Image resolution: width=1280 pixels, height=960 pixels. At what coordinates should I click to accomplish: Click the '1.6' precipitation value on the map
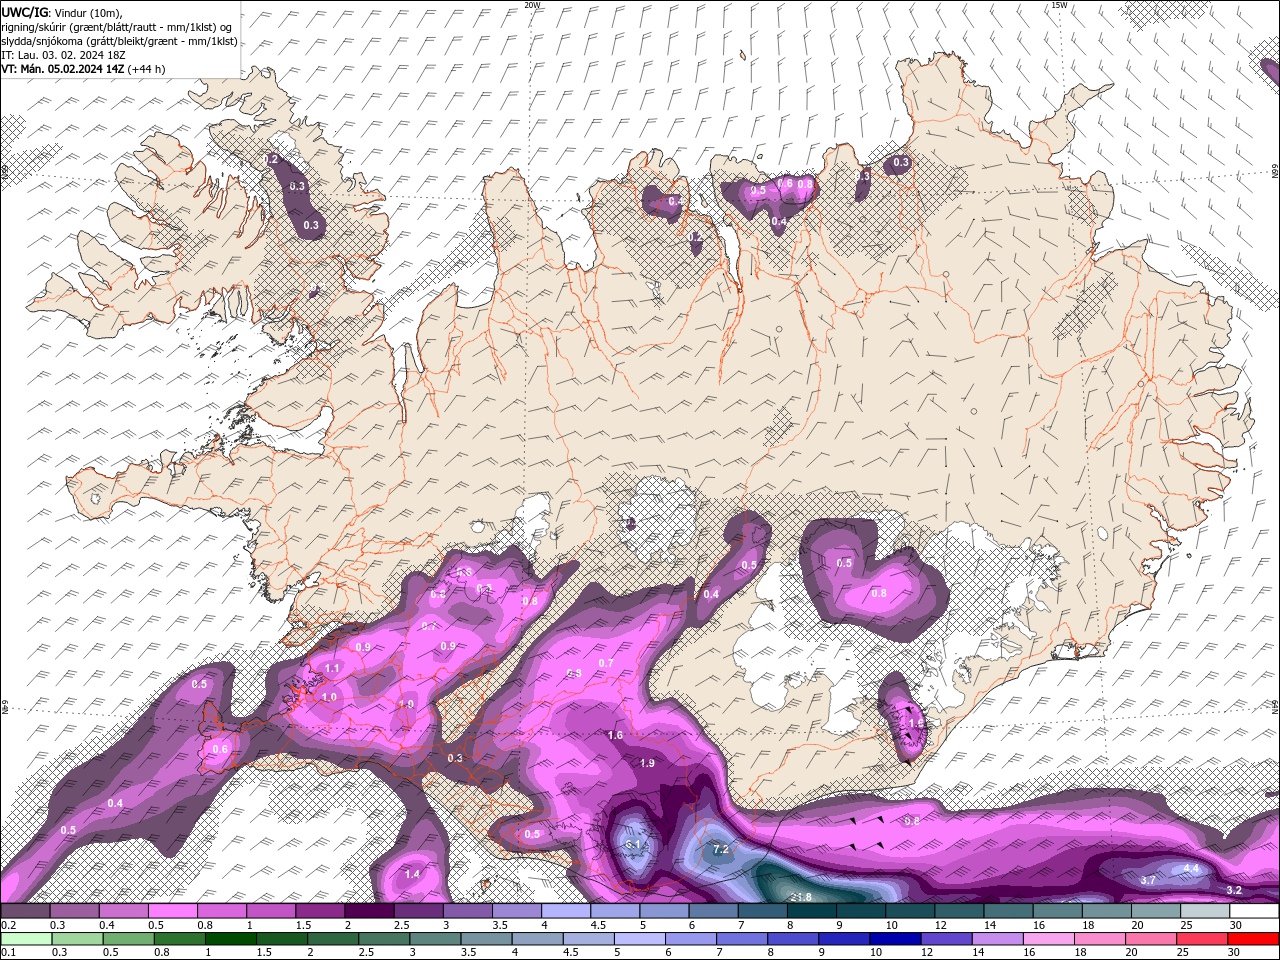click(x=615, y=735)
